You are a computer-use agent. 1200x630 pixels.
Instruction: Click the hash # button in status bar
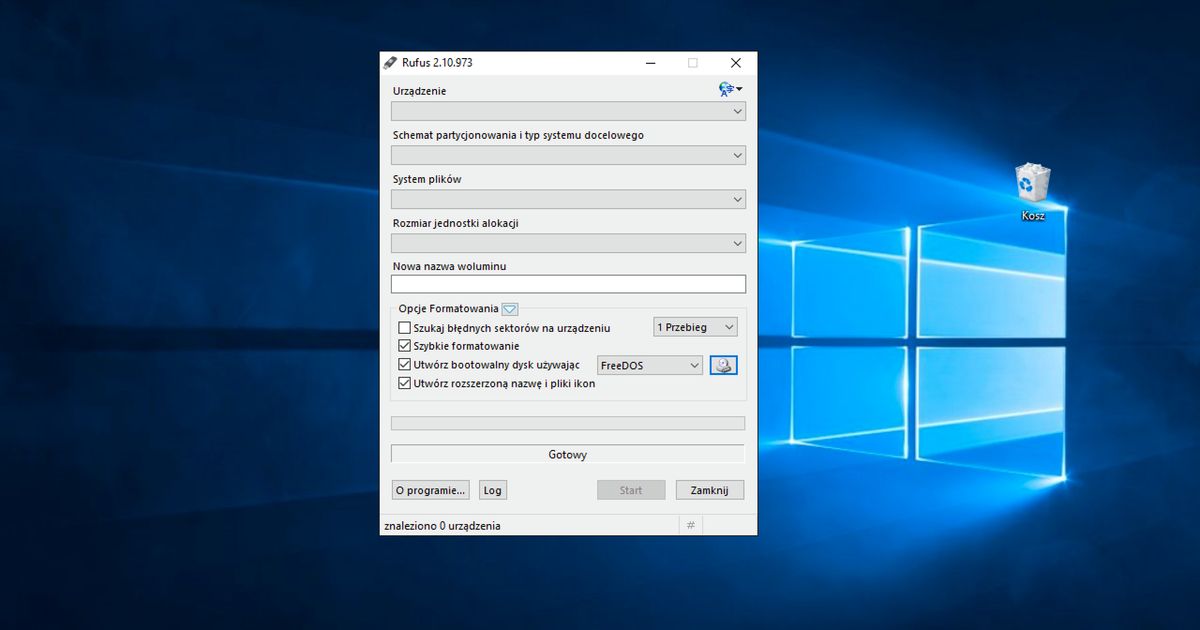pyautogui.click(x=690, y=525)
